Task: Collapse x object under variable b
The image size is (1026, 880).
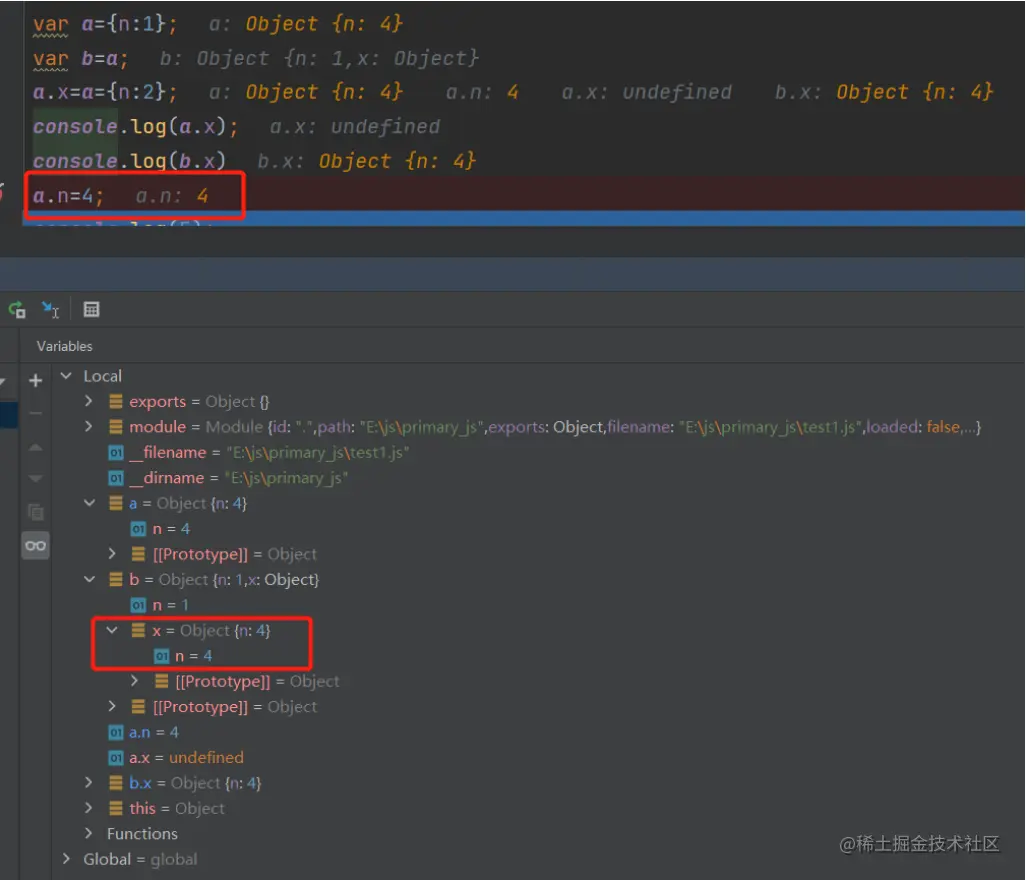Action: click(112, 630)
